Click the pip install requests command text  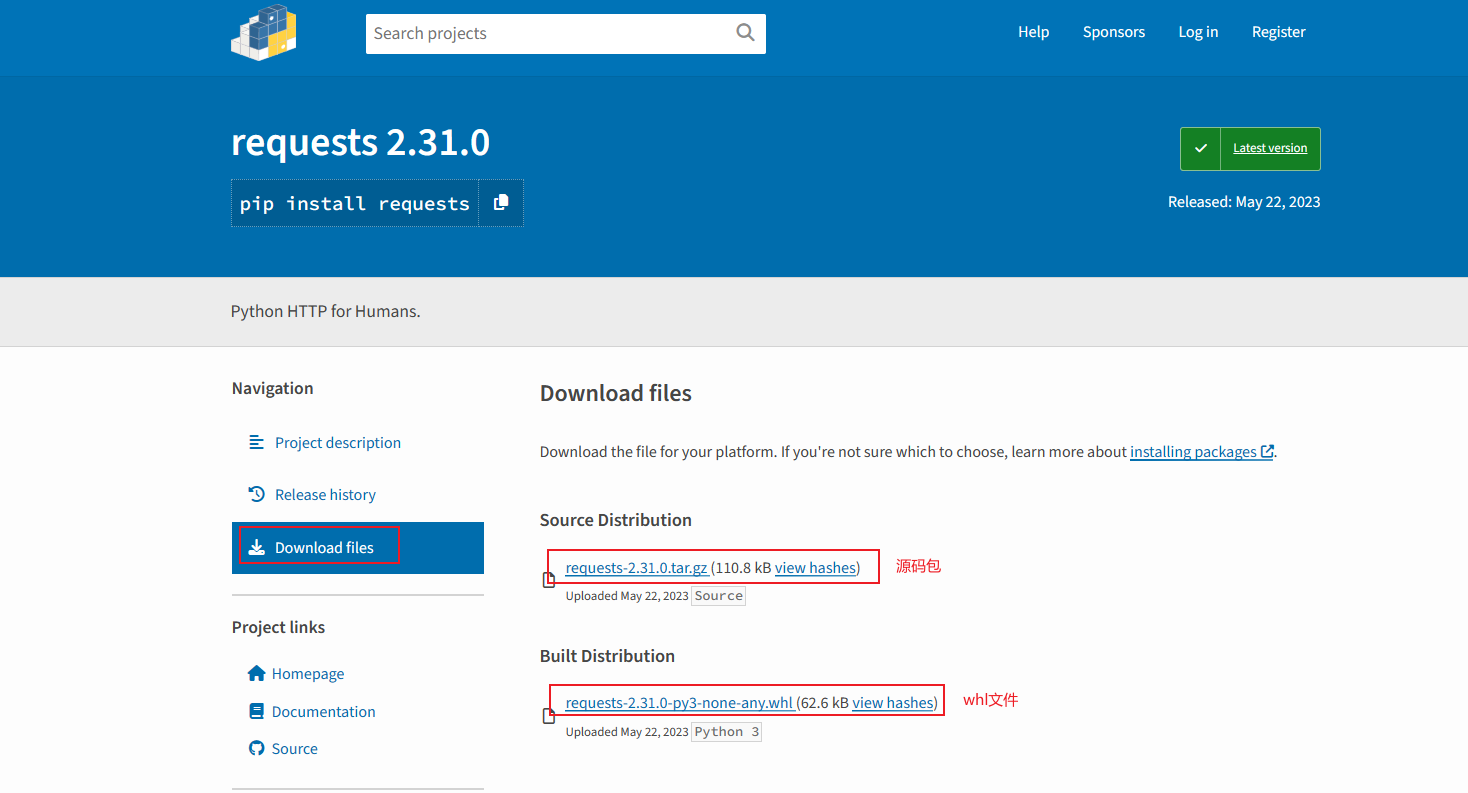click(x=355, y=204)
